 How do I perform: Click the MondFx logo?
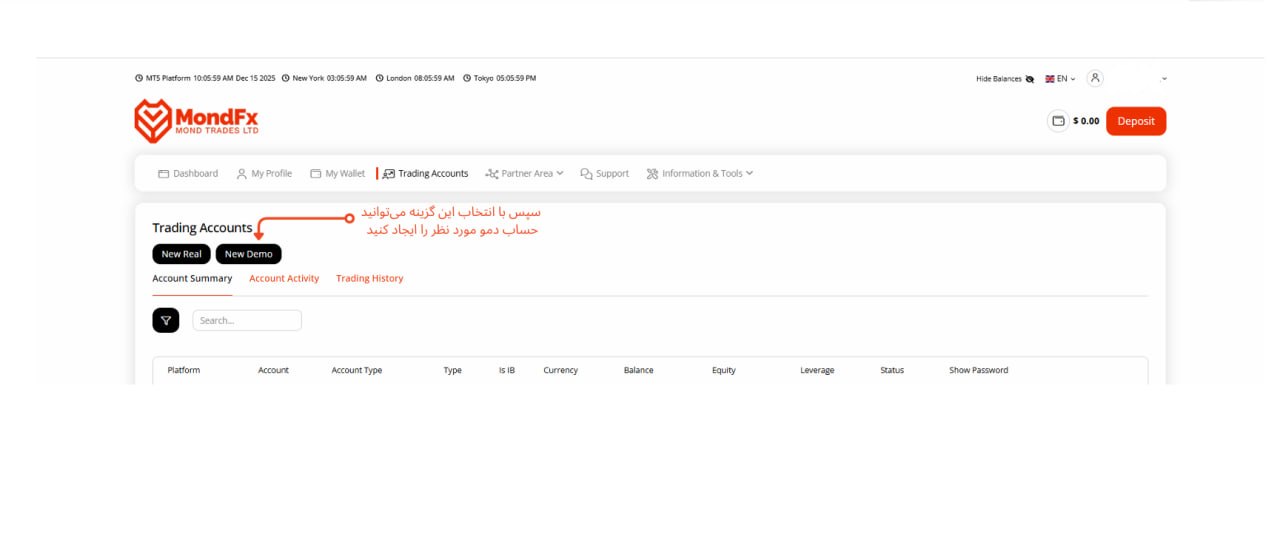pos(196,121)
